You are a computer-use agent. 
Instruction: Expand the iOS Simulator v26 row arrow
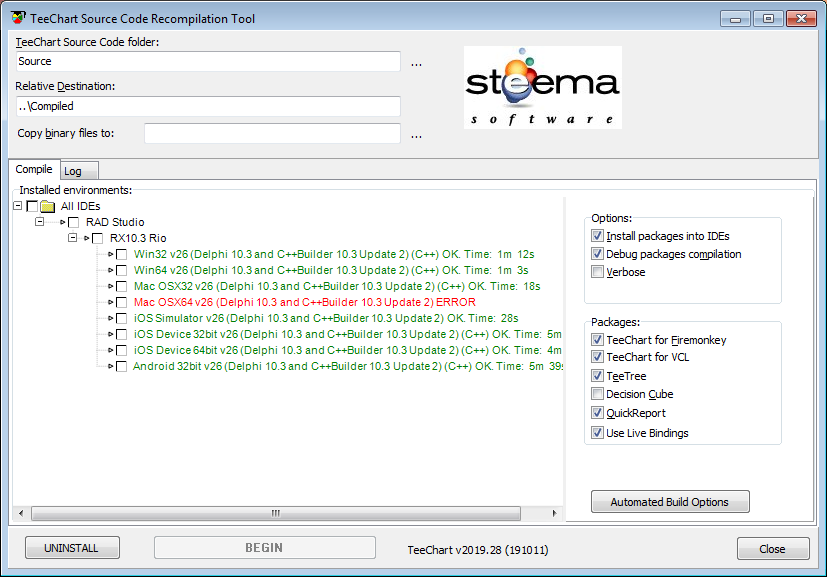110,318
